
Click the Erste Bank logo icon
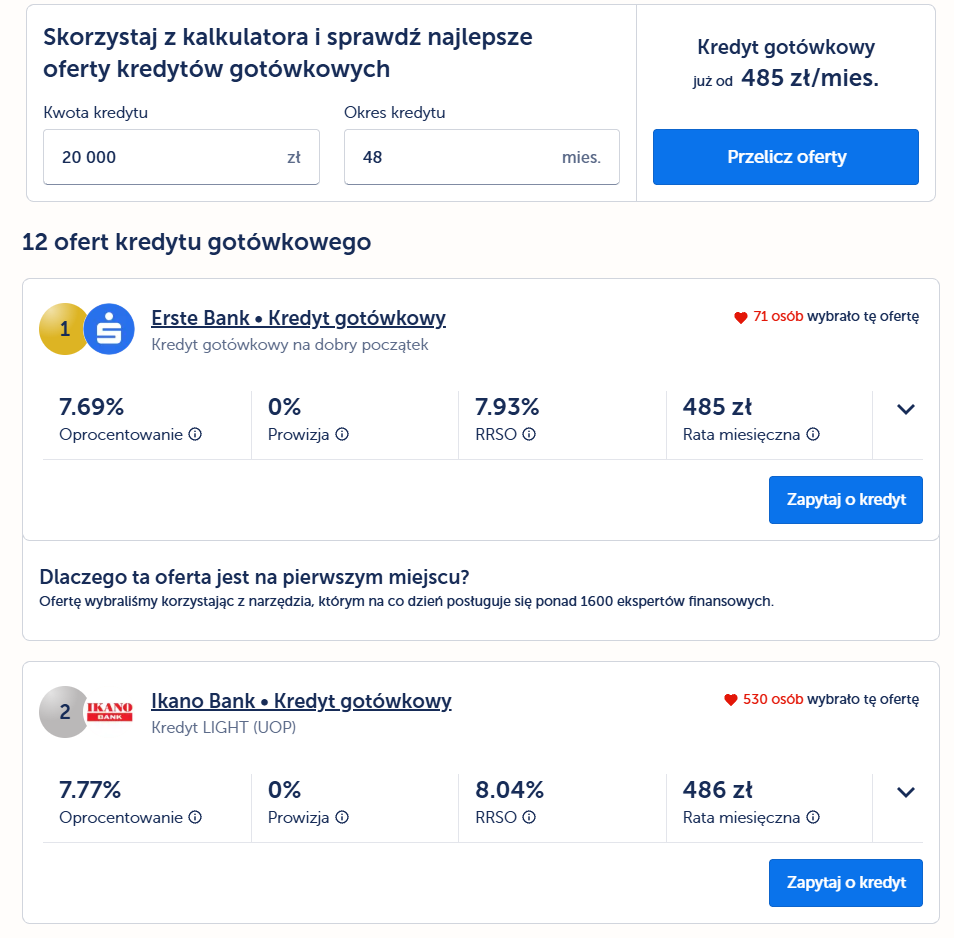(x=109, y=329)
